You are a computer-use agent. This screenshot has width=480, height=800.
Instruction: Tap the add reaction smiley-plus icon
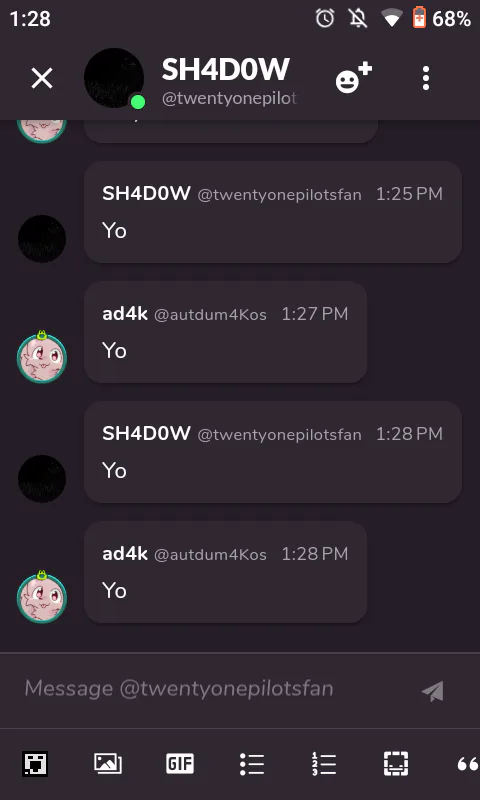353,78
